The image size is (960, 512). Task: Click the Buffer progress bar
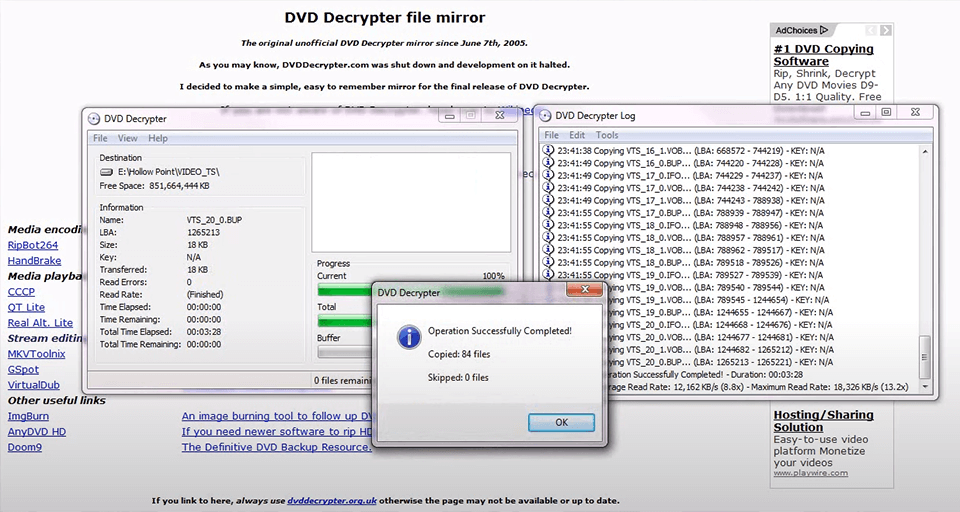coord(344,352)
